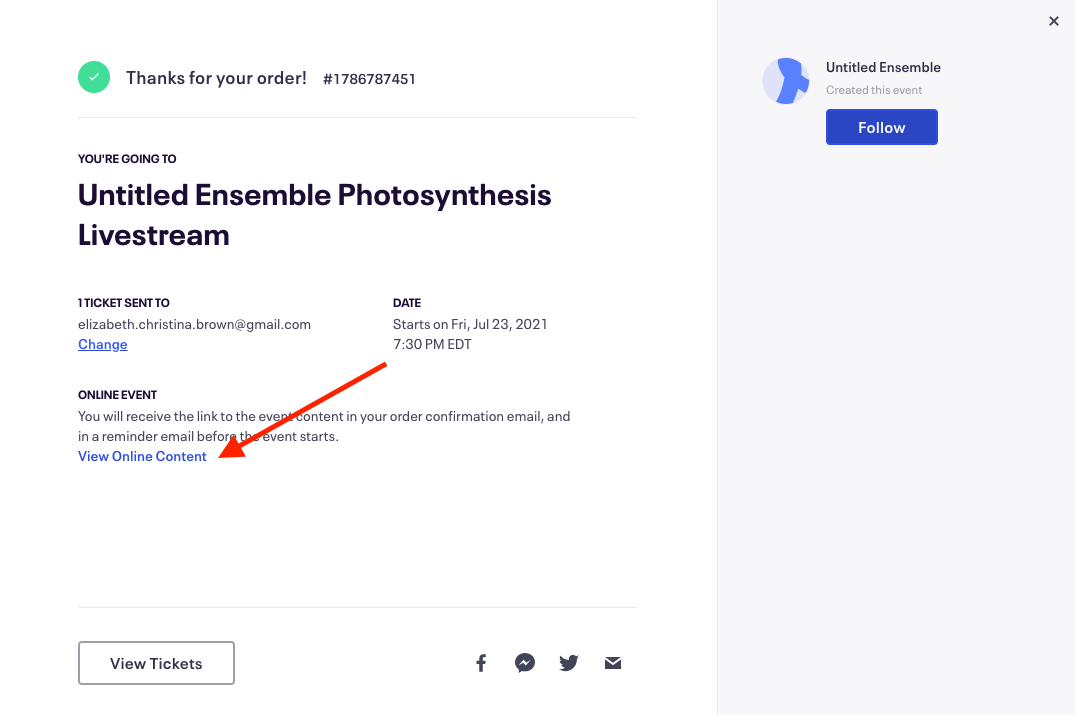The image size is (1075, 715).
Task: Open the View Online Content link
Action: coord(143,456)
